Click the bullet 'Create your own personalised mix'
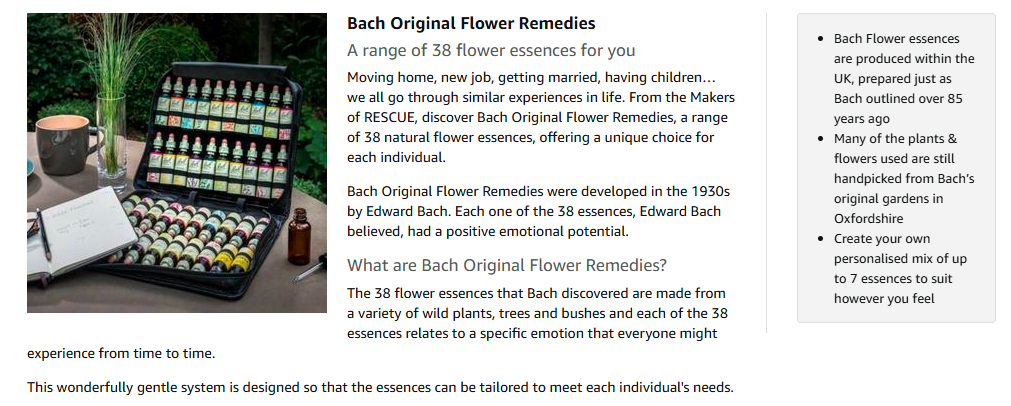 pos(900,269)
